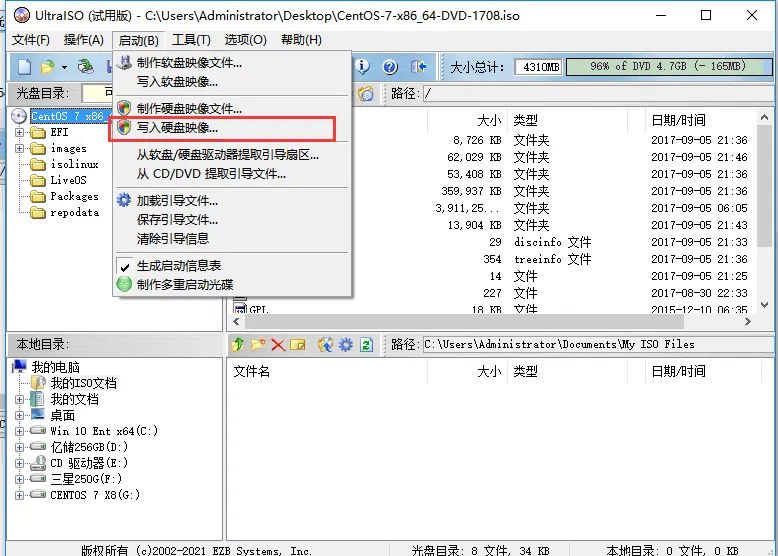Click the Open file folder icon
Viewport: 778px width, 556px height.
click(48, 66)
